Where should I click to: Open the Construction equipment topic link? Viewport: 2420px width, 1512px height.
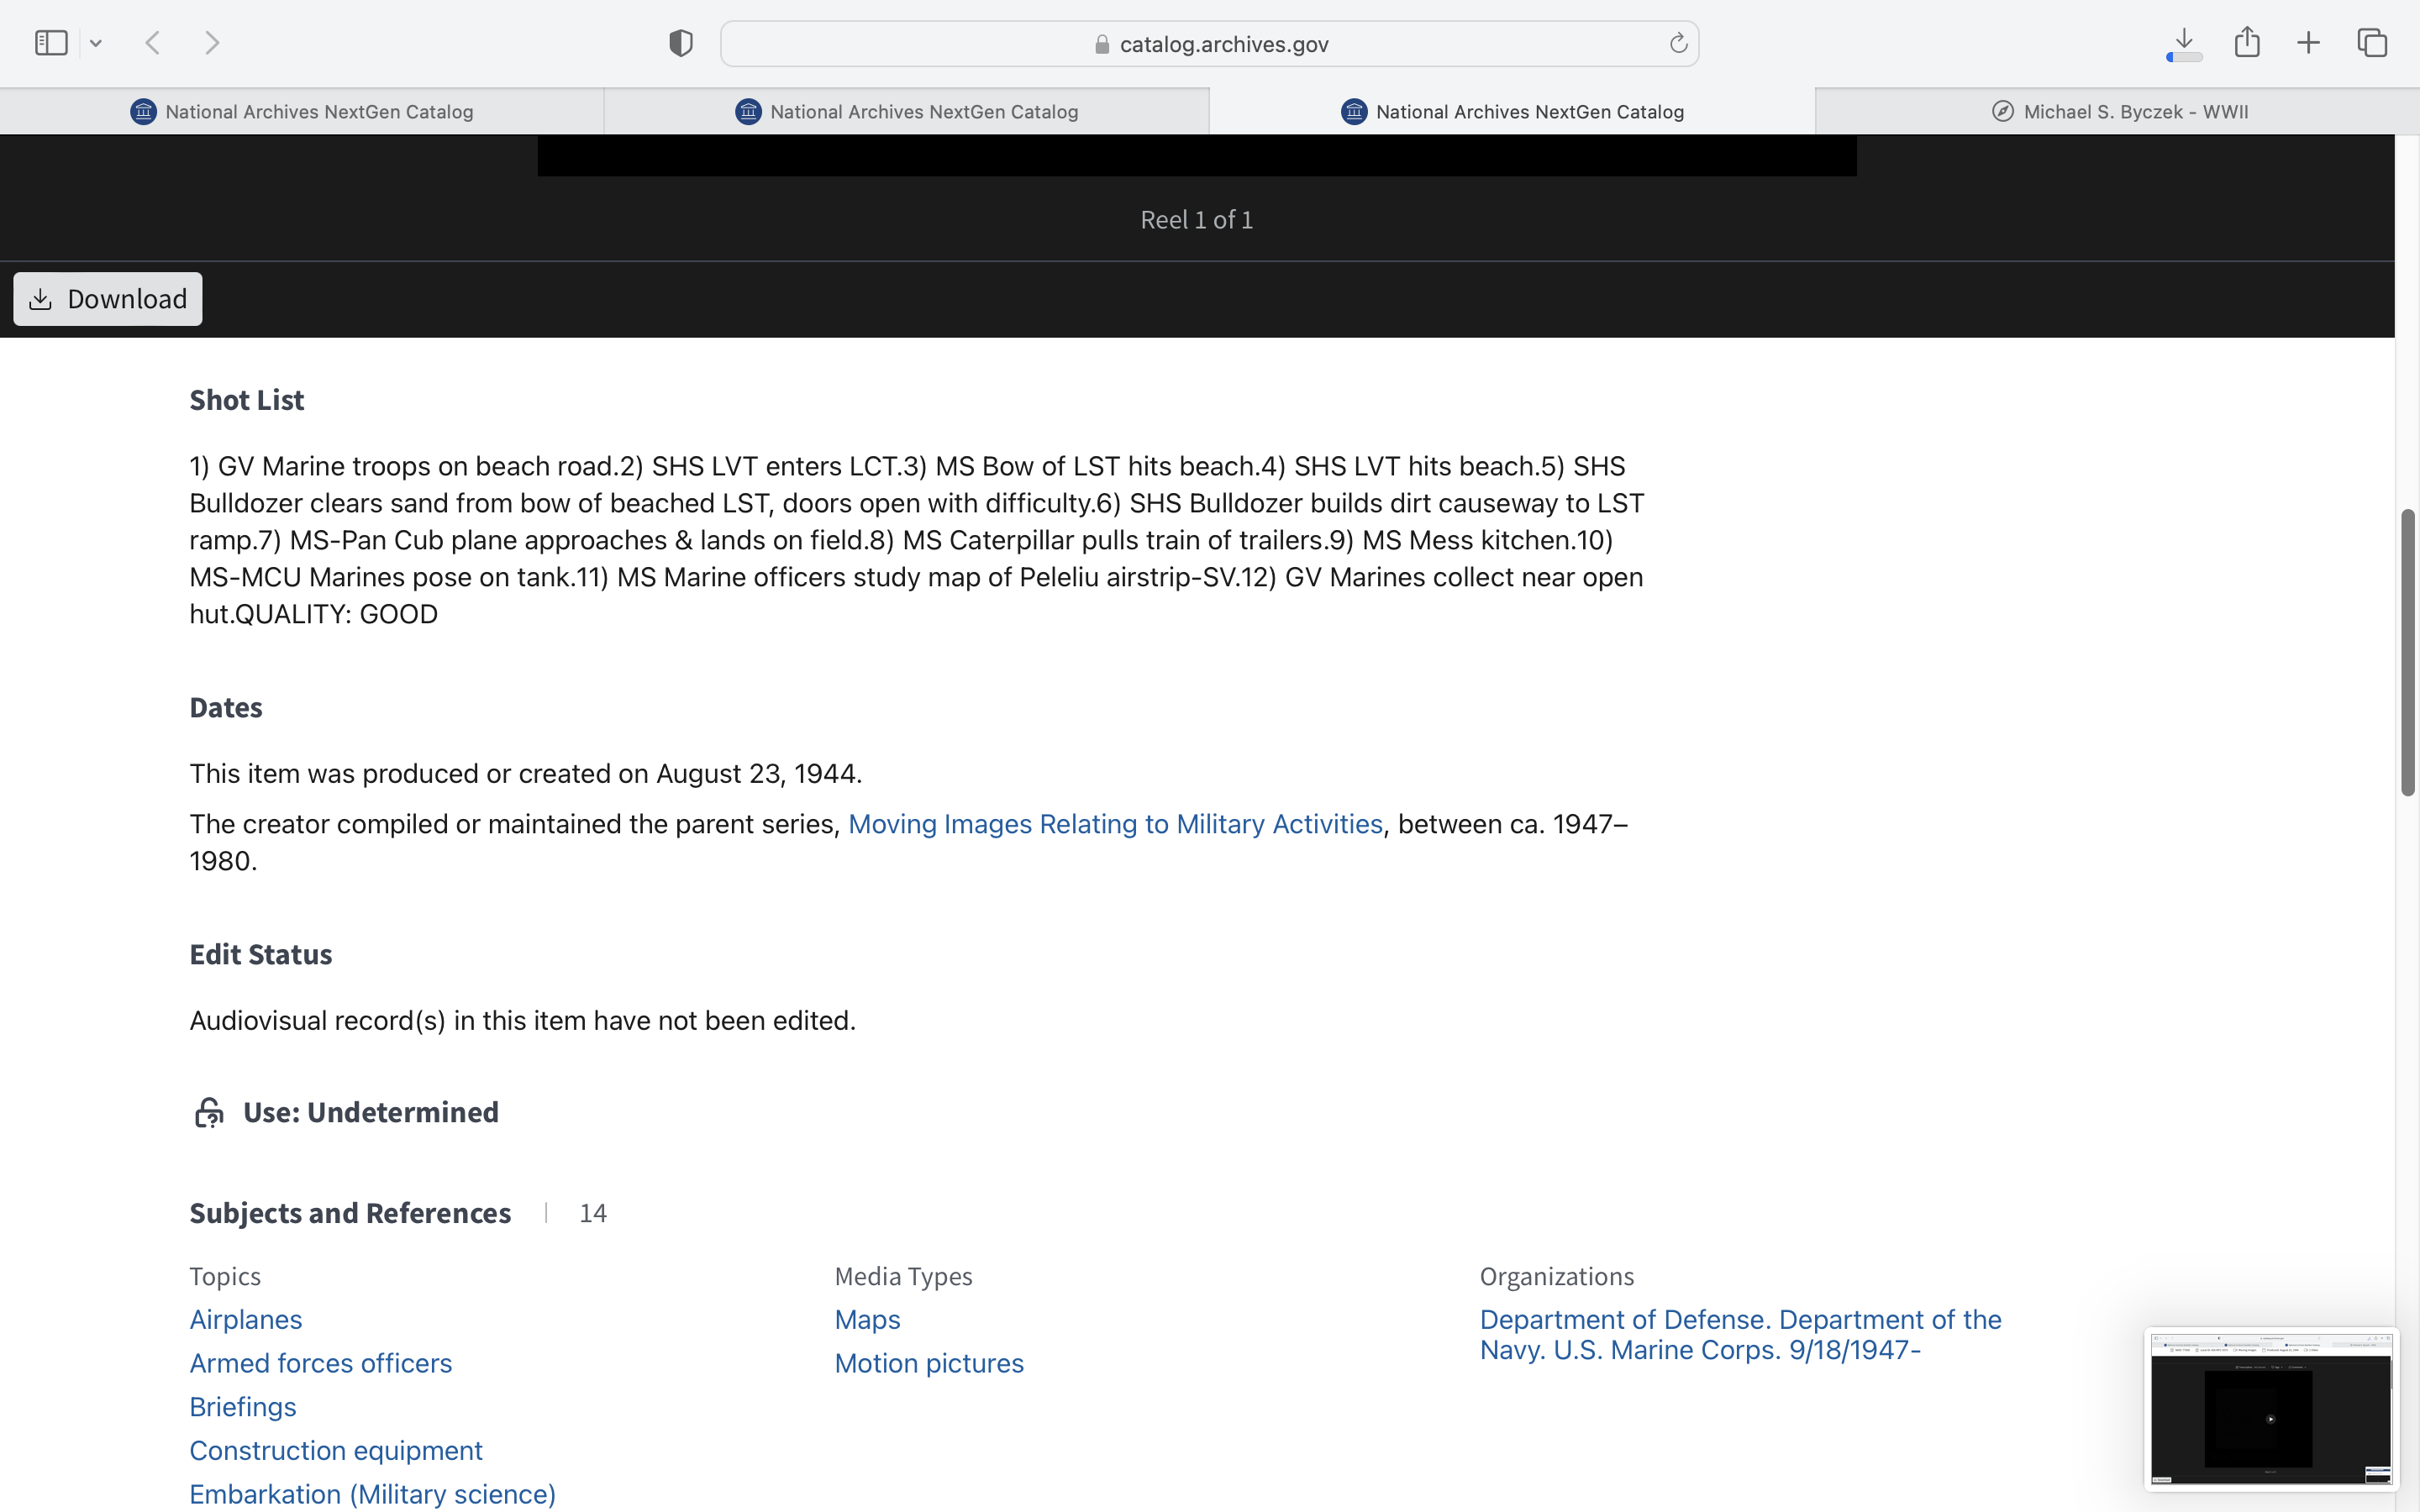[x=336, y=1451]
